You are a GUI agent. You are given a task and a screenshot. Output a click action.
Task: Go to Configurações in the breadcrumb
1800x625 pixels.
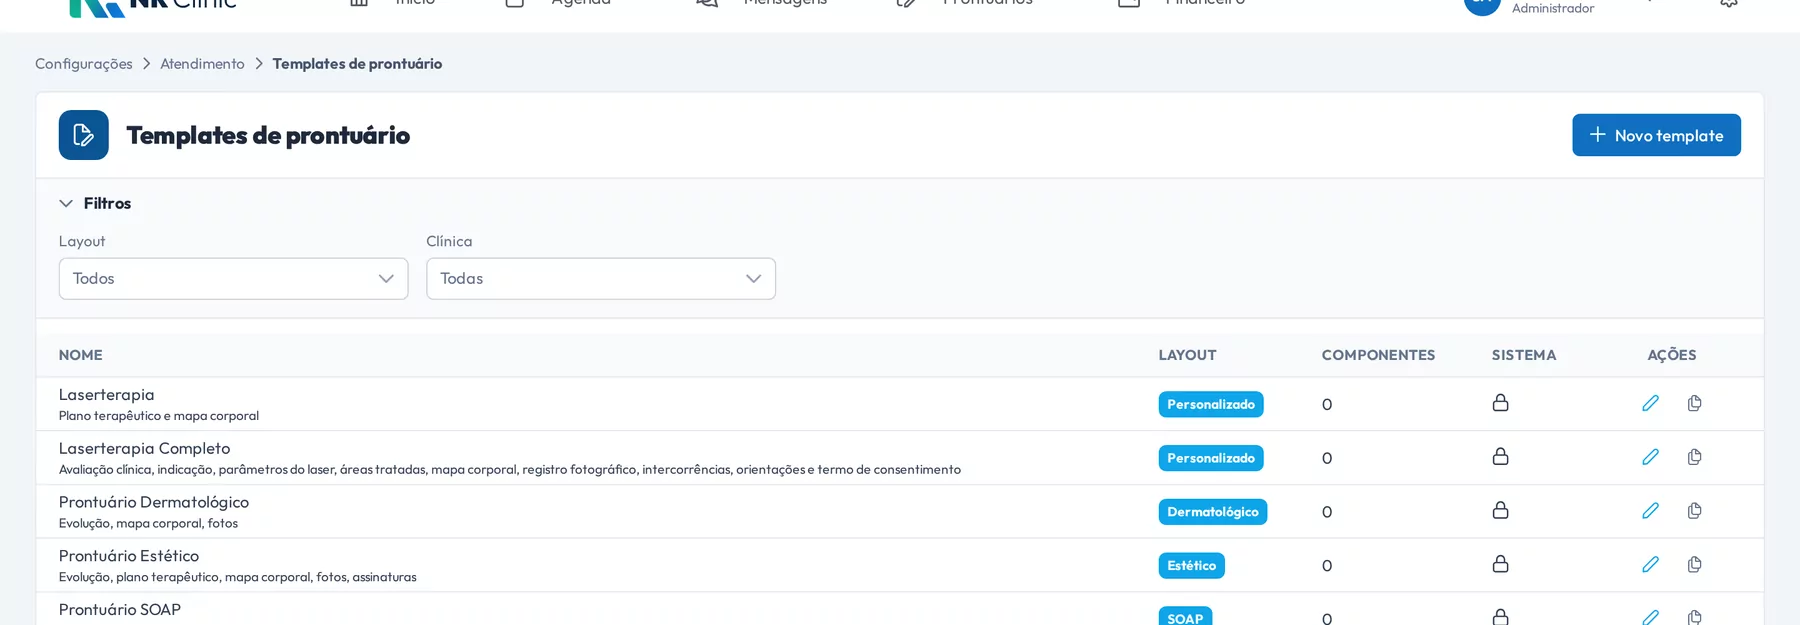tap(84, 64)
